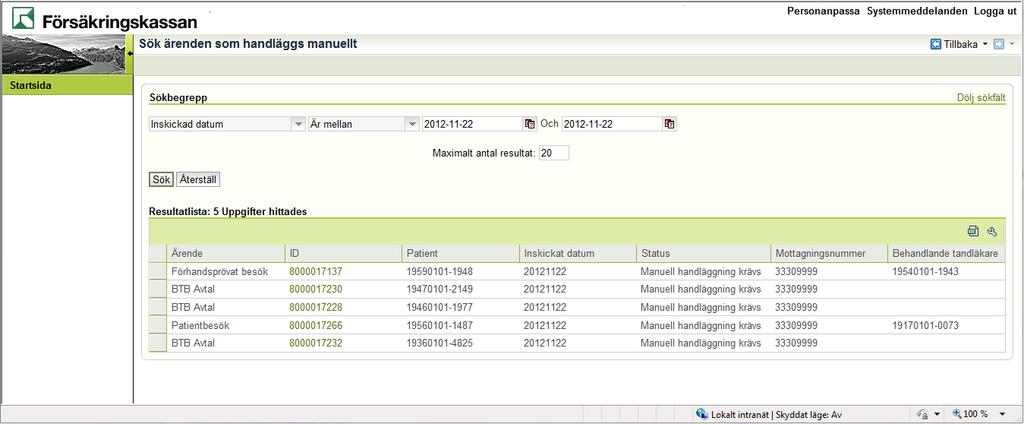Screen dimensions: 1024x424
Task: Click the Lokalt intranät globe icon
Action: click(x=702, y=414)
